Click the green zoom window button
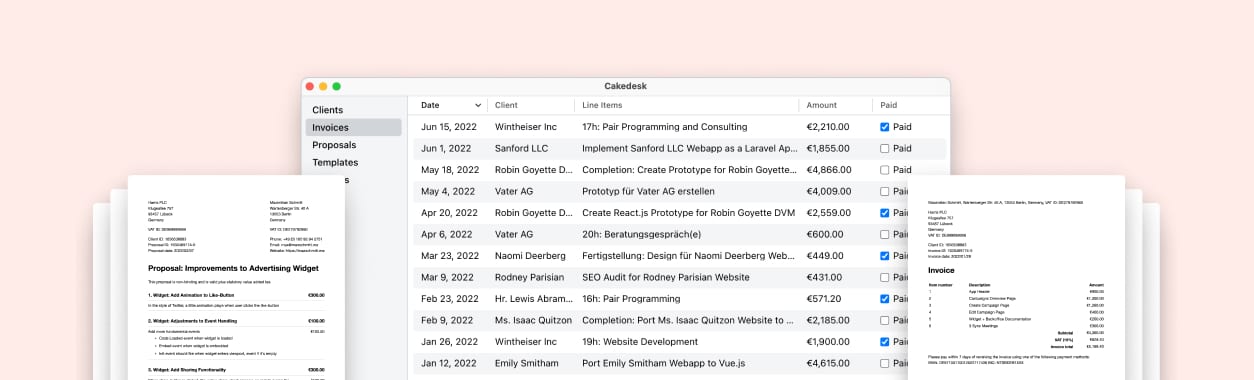 tap(336, 86)
